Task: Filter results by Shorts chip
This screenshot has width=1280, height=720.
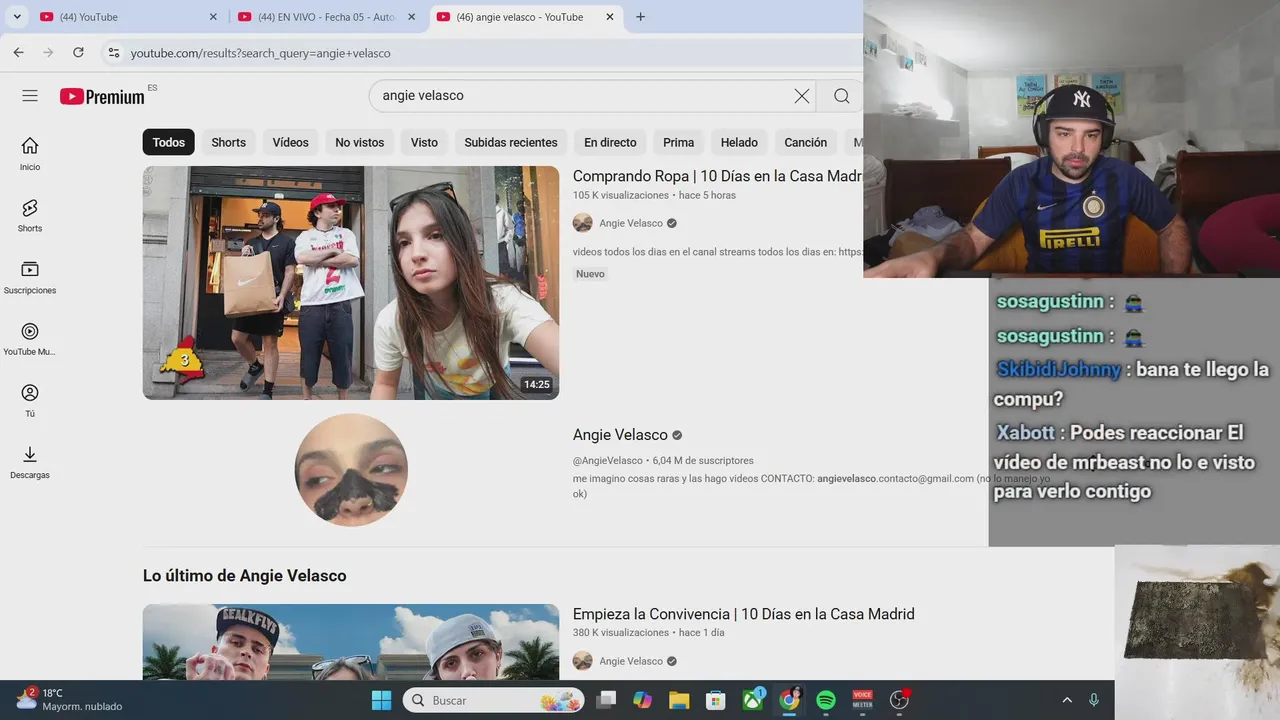Action: (228, 142)
